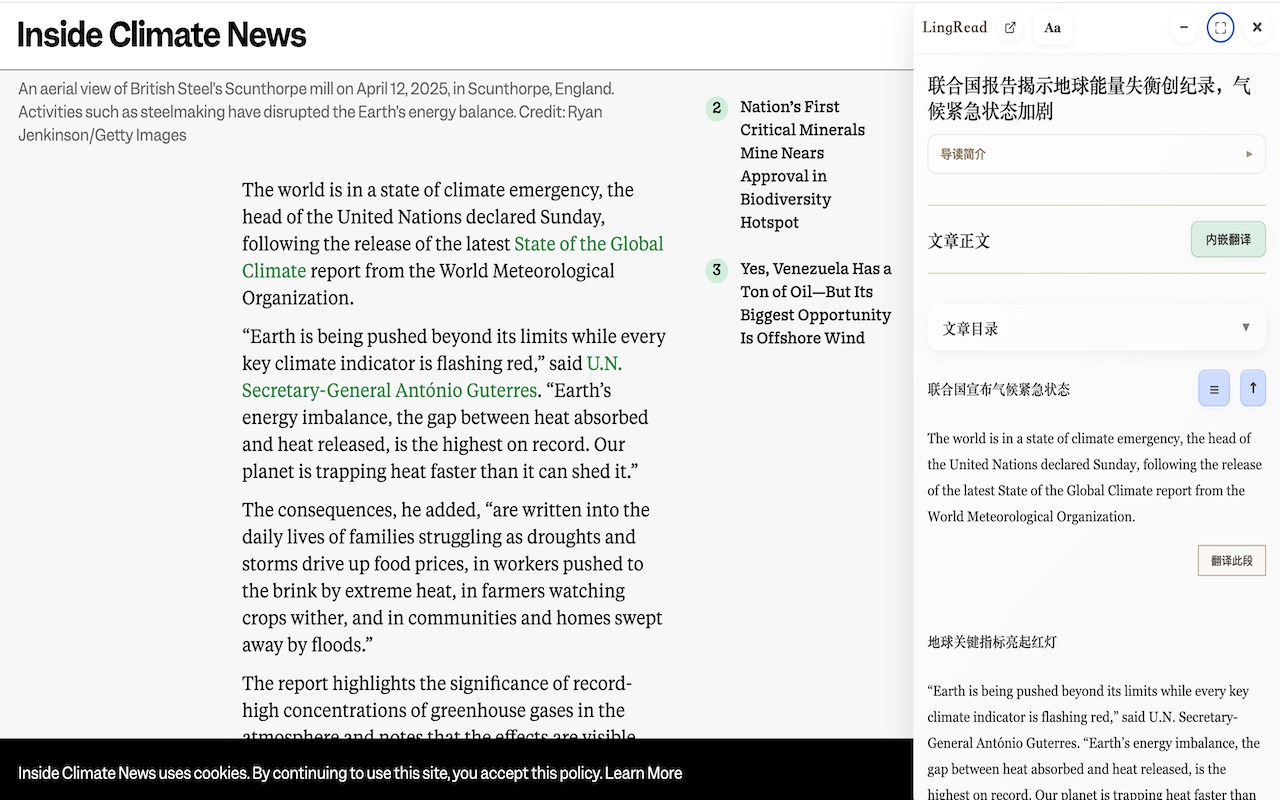Open the State of the Global Climate link
1280x800 pixels.
point(452,257)
